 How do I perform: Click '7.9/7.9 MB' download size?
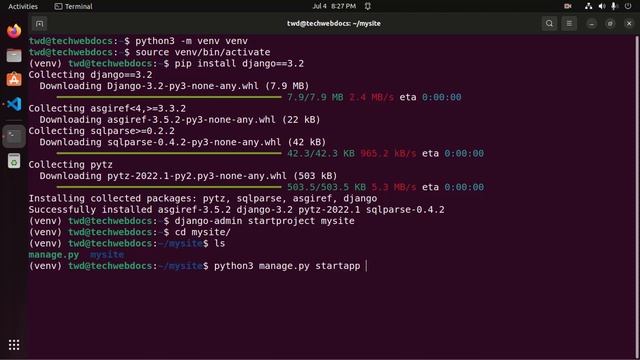pyautogui.click(x=315, y=97)
